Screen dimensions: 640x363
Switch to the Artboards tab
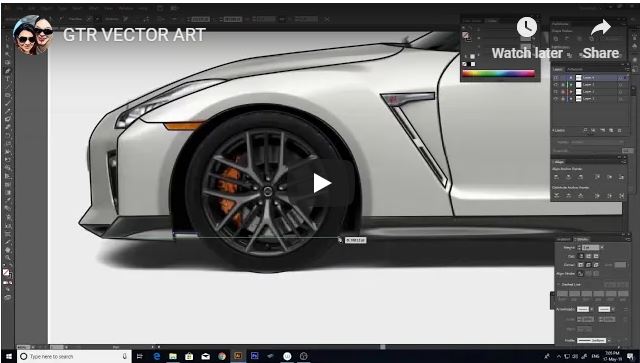(575, 69)
